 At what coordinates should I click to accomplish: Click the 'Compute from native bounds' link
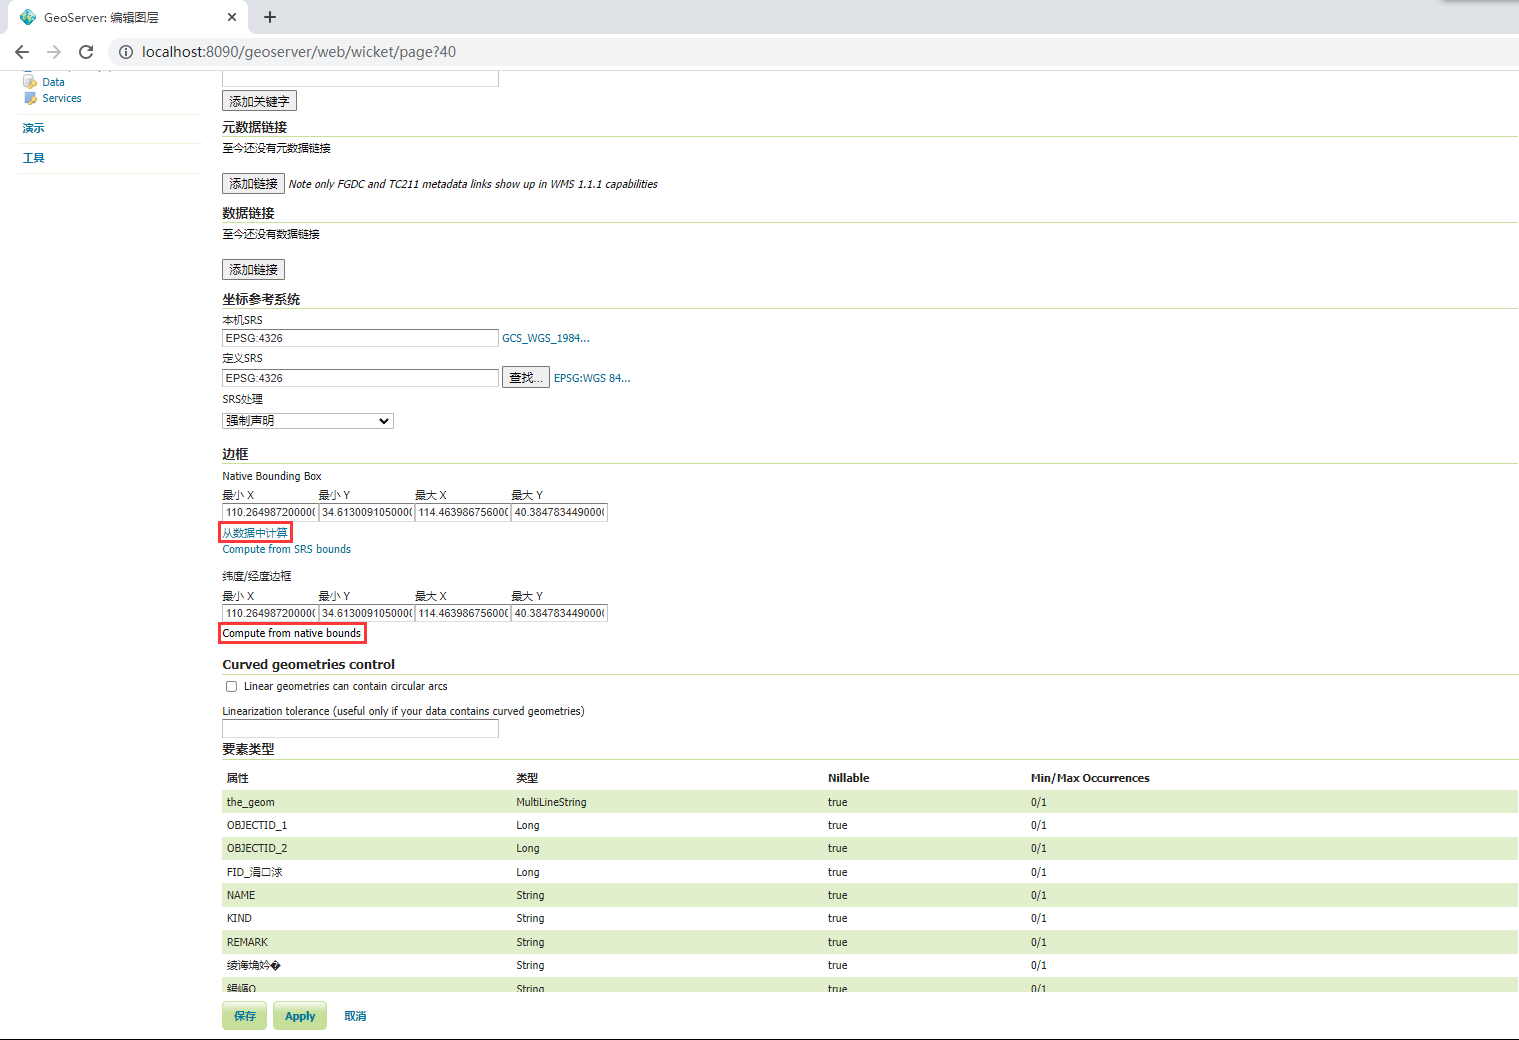(x=292, y=633)
